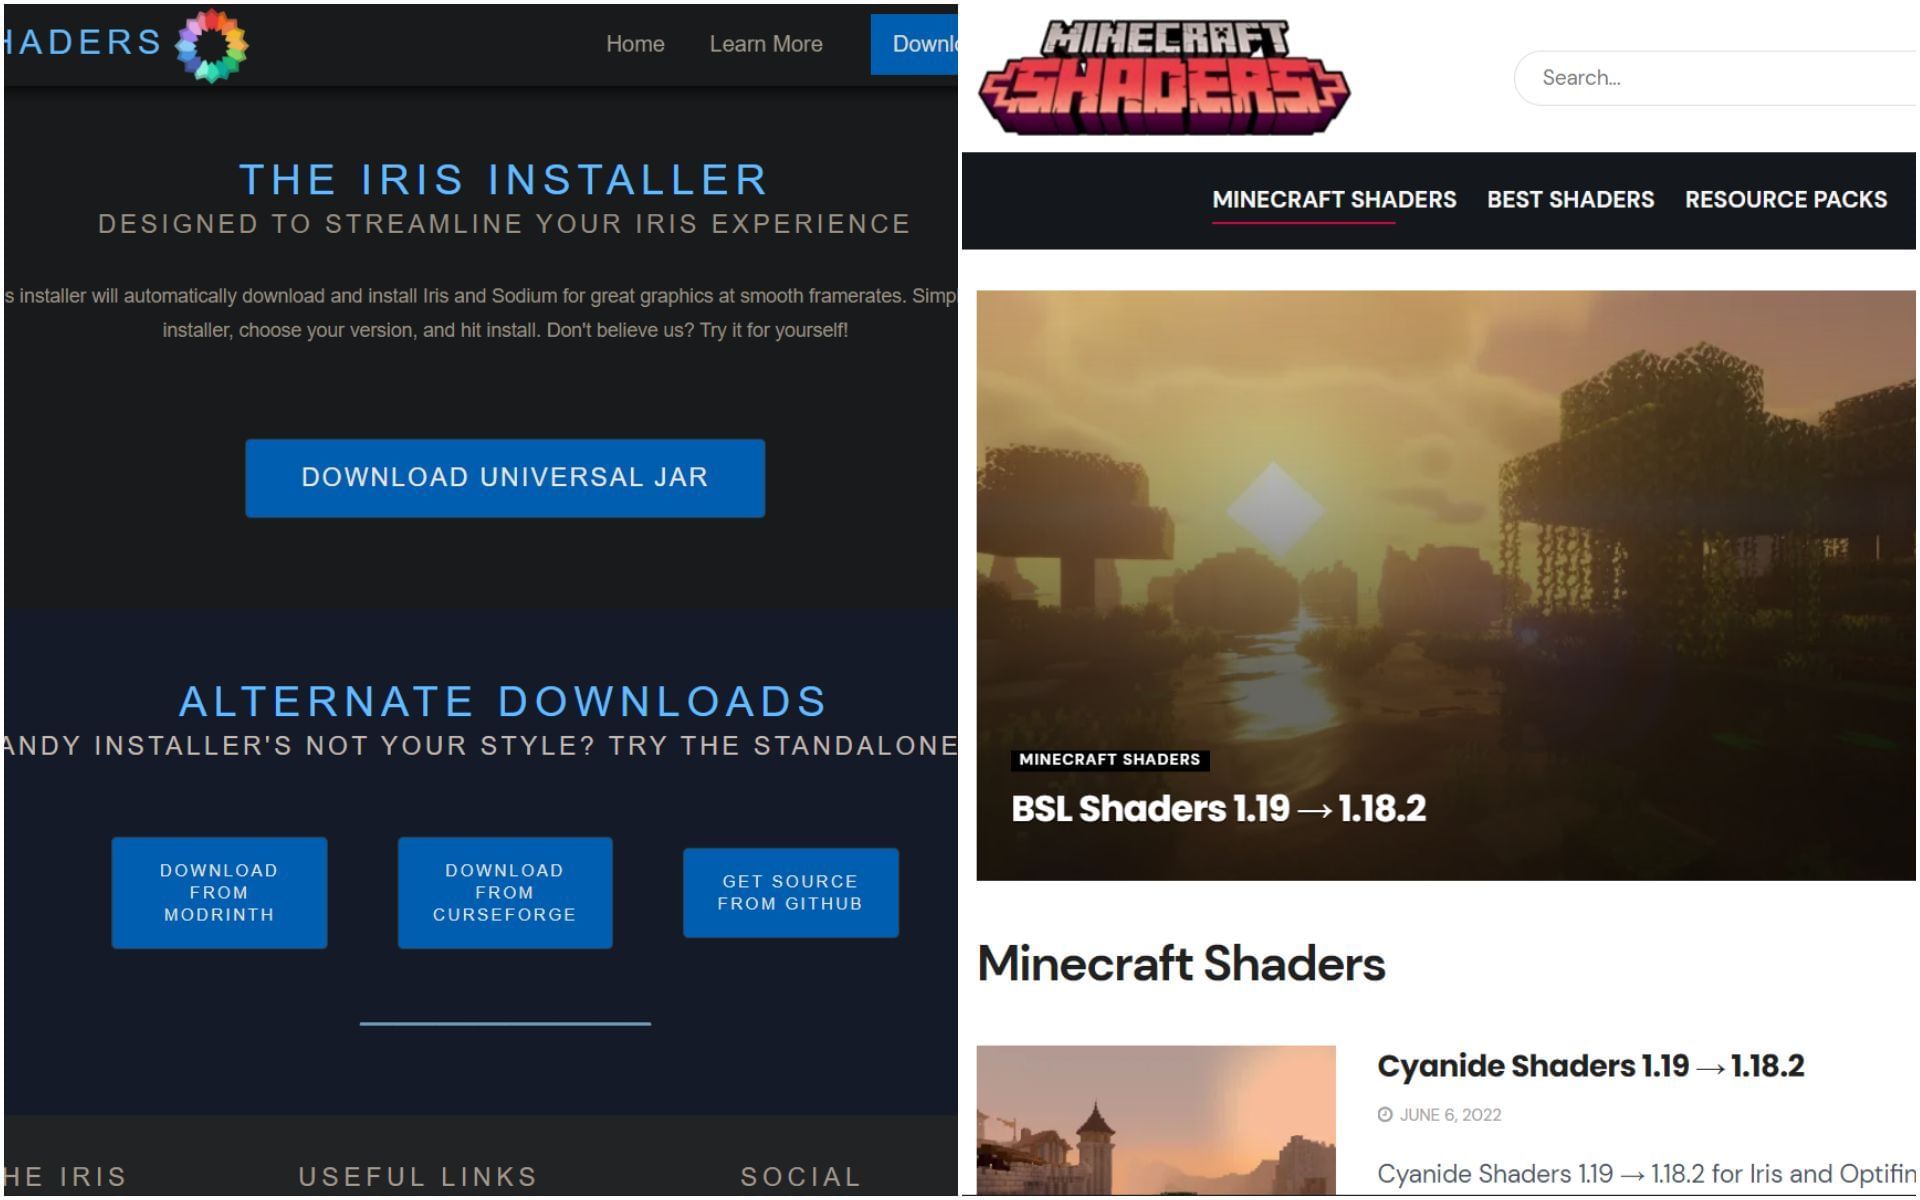Open the BSL Shaders 1.19 article headline
The image size is (1920, 1200).
tap(1220, 808)
